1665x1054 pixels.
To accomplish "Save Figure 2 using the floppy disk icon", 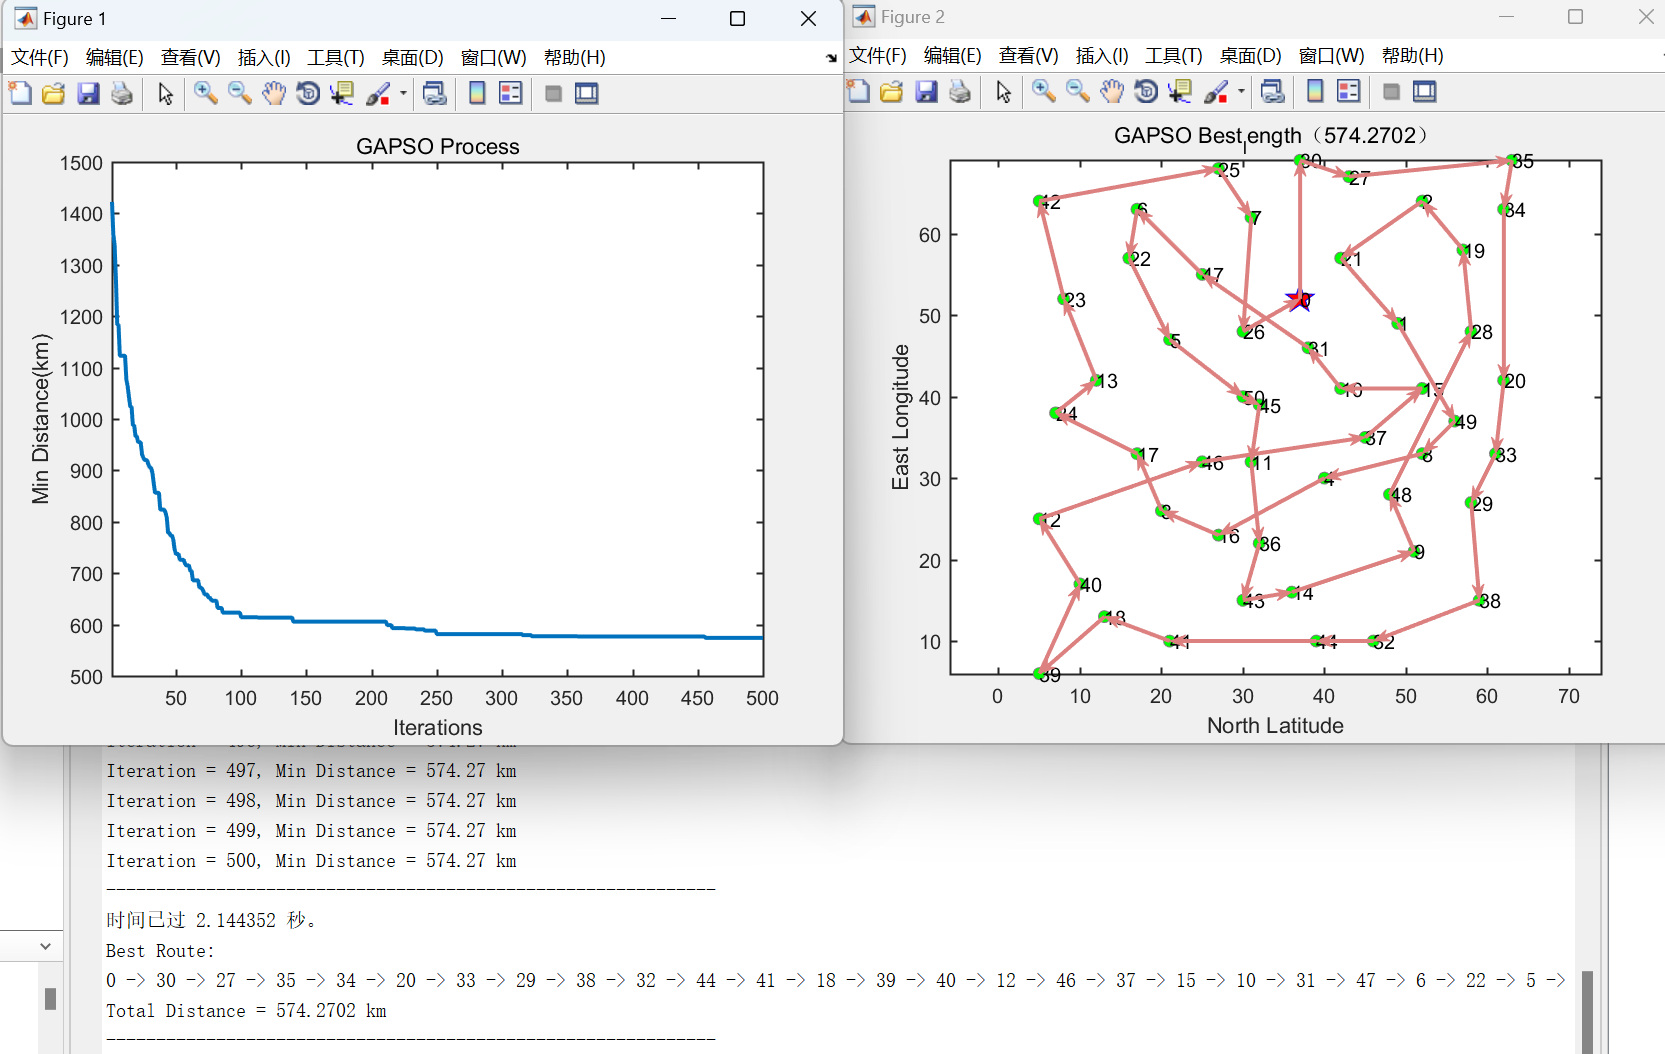I will [x=926, y=92].
